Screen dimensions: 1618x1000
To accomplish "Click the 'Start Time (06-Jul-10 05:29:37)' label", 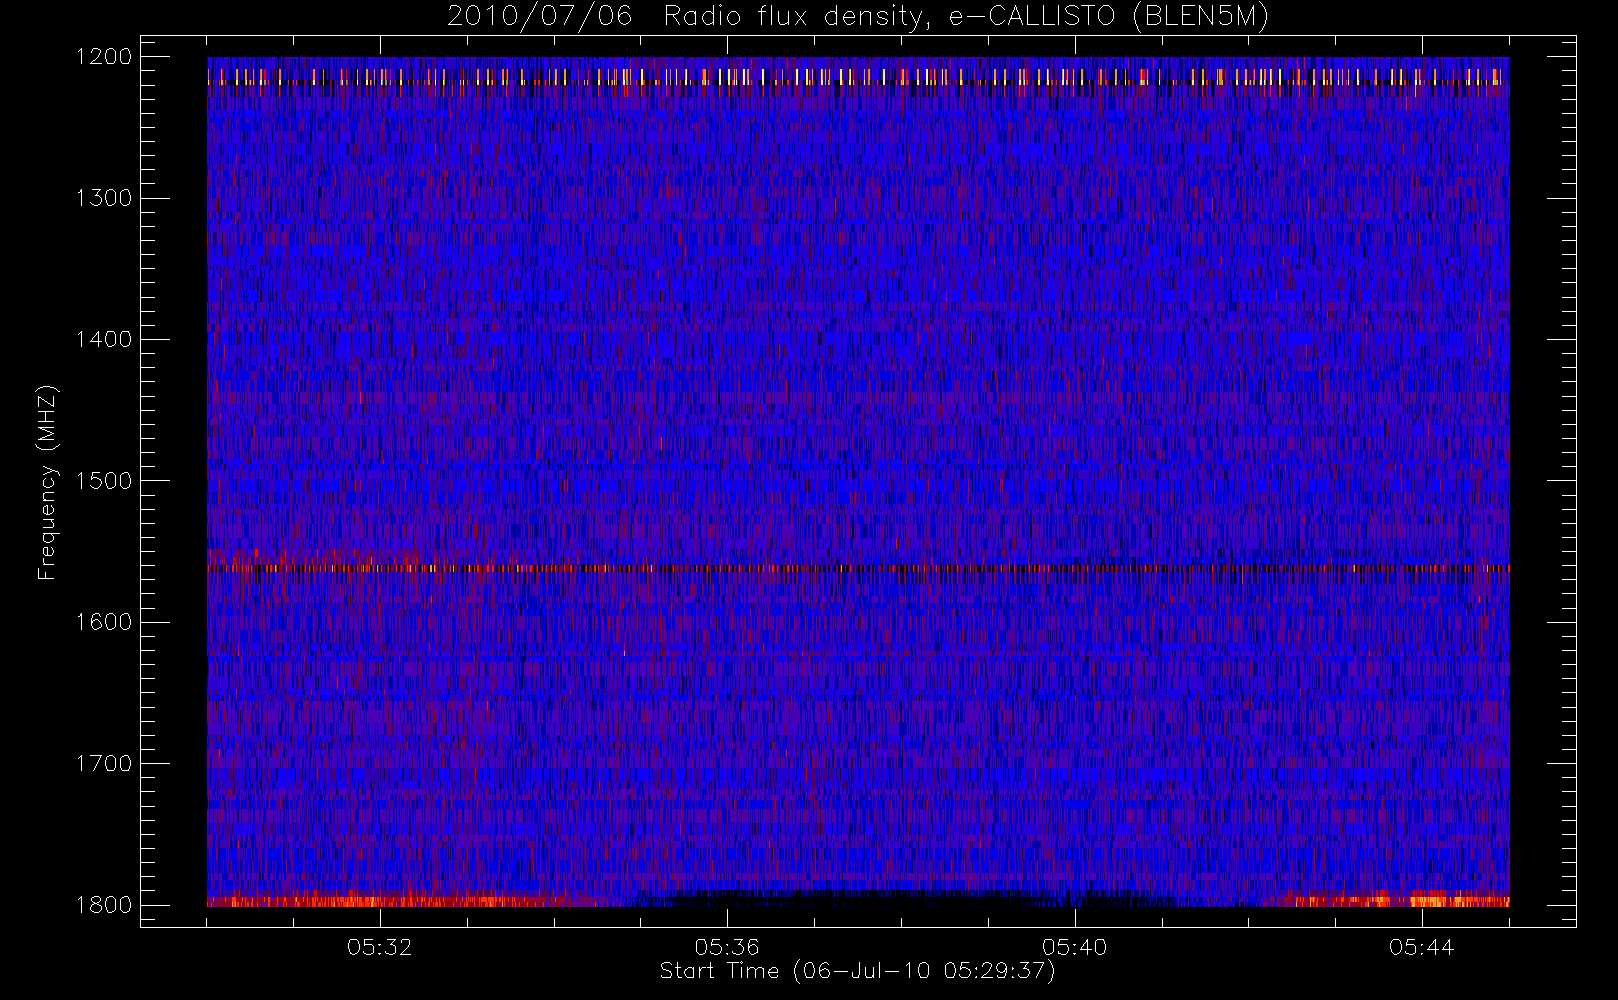I will coord(858,971).
